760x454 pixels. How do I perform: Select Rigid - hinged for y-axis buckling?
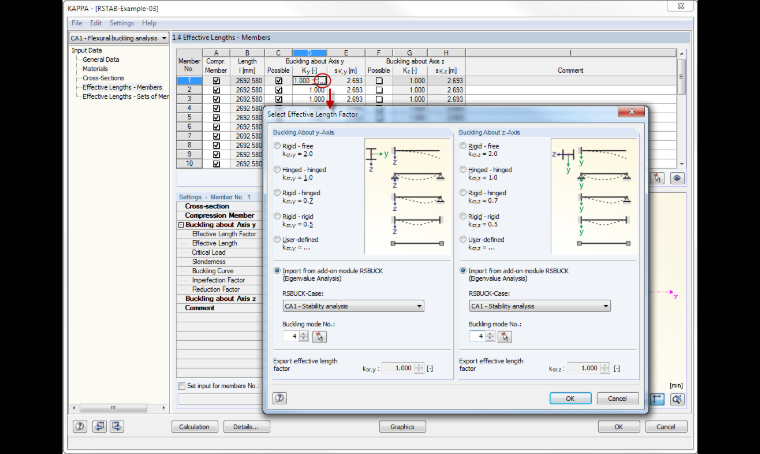tap(277, 193)
